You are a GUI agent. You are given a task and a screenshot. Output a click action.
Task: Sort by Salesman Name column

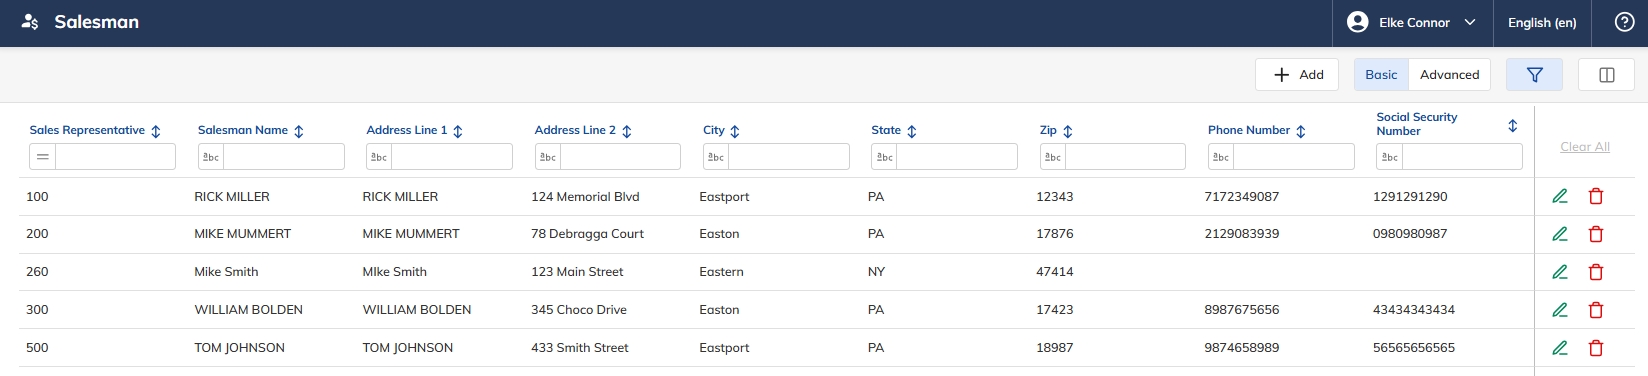299,131
